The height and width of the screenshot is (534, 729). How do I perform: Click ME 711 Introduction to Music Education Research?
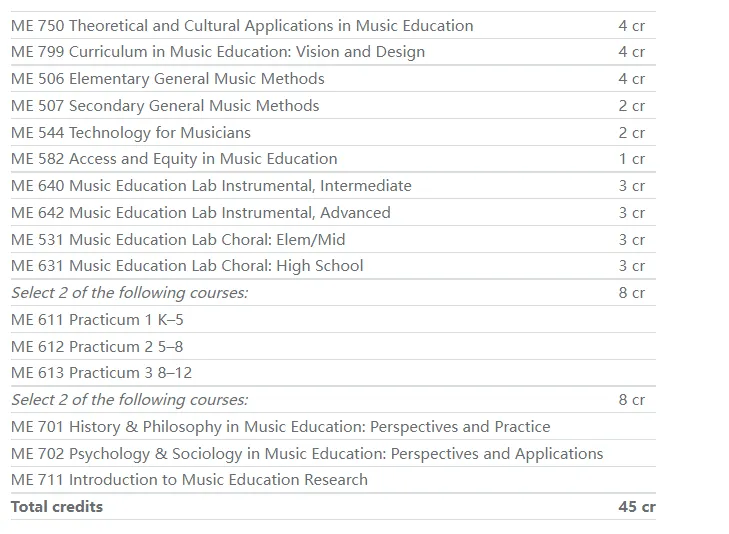pos(189,480)
